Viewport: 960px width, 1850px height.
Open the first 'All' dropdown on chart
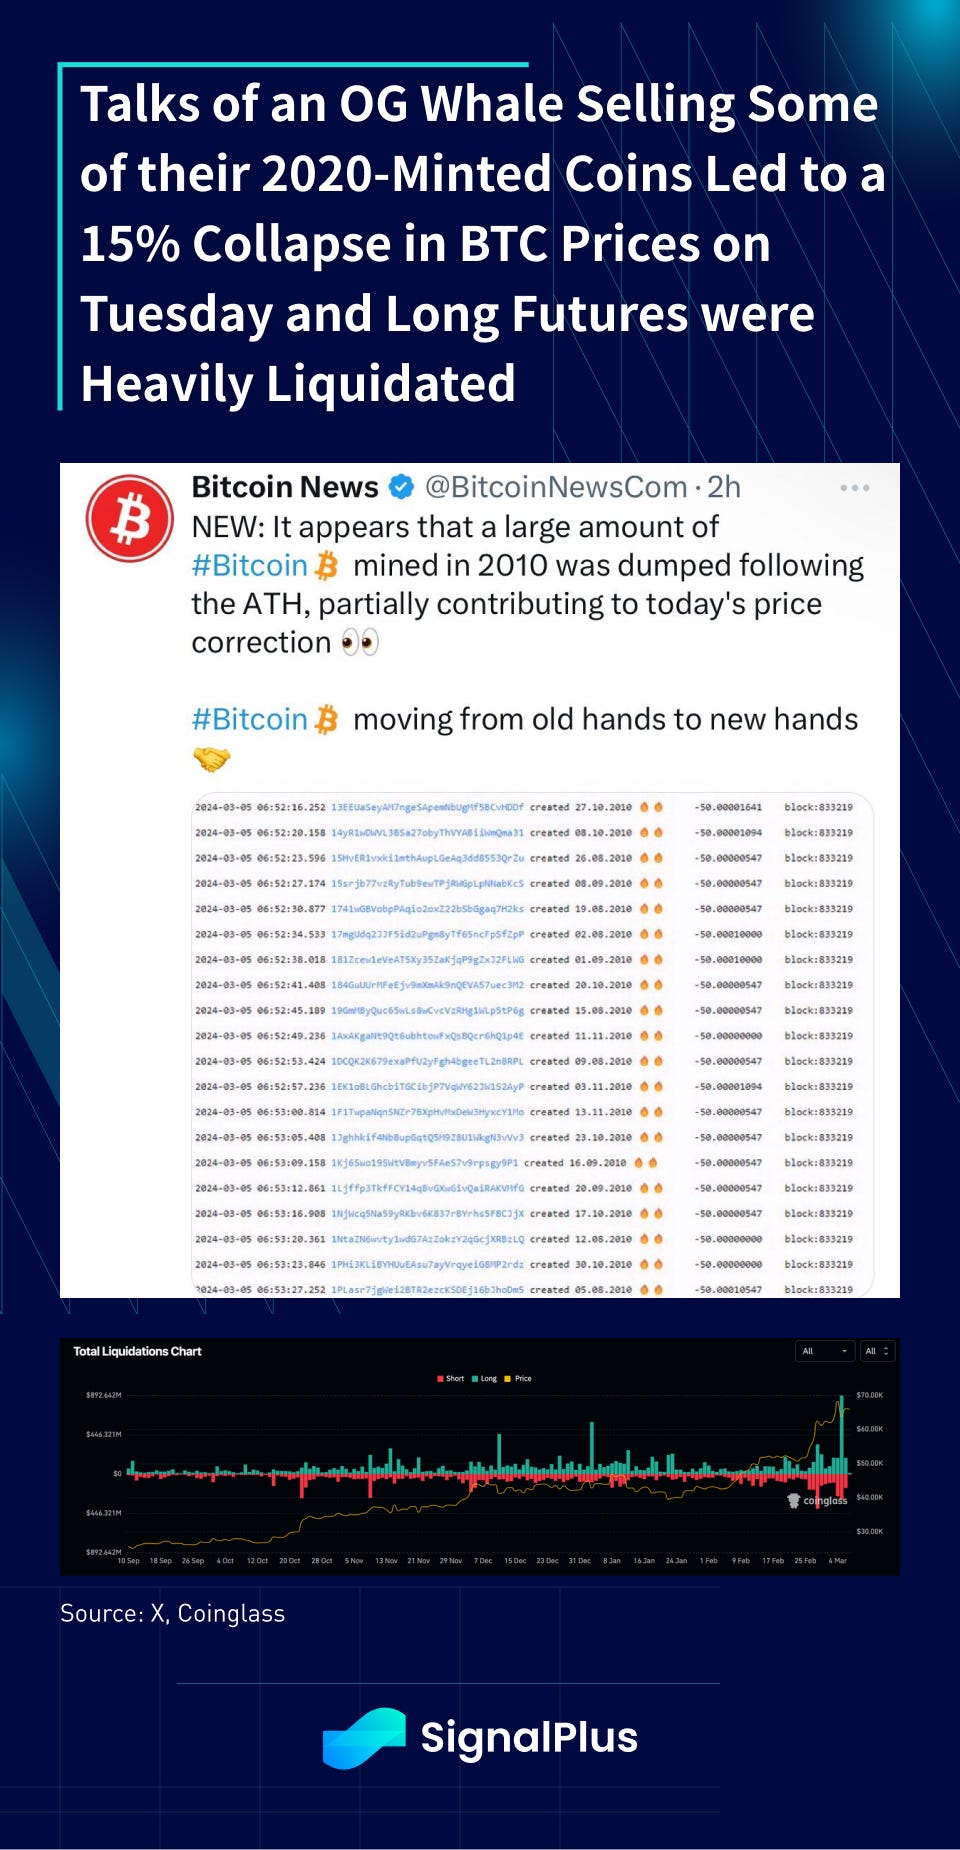click(x=825, y=1351)
